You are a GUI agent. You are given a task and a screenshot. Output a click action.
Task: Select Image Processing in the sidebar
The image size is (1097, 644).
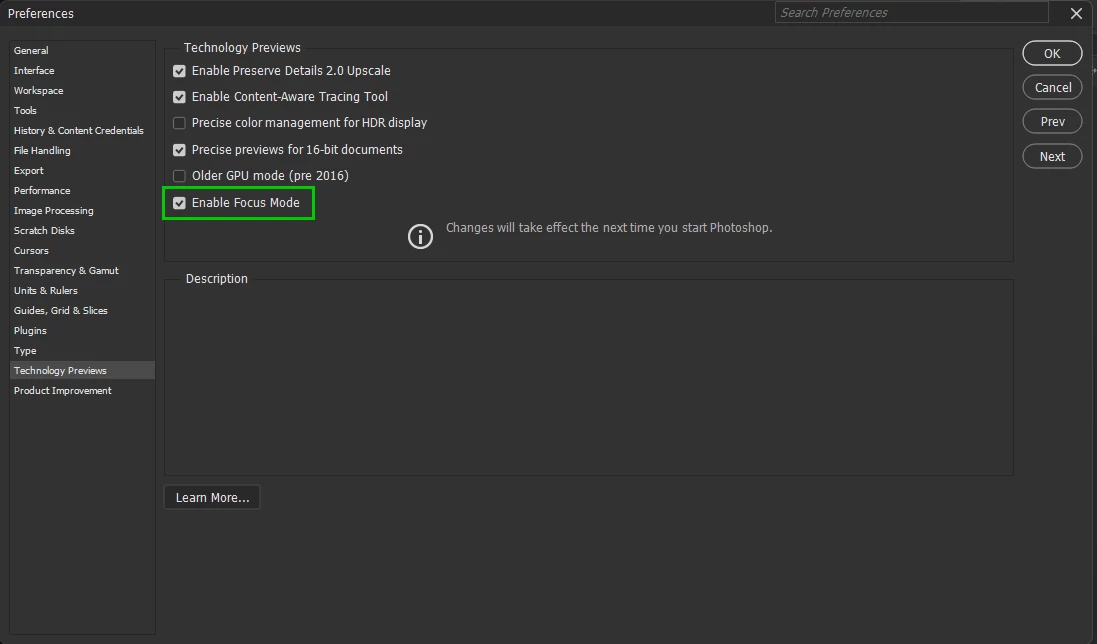(x=82, y=210)
